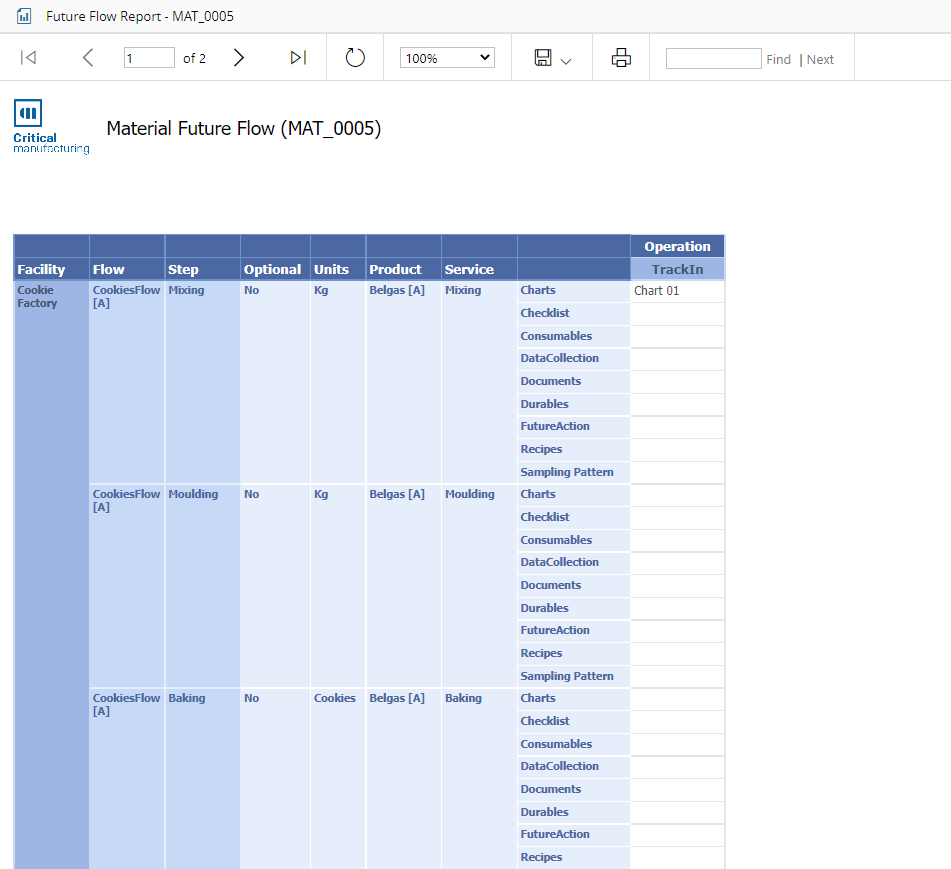Click the find text search box
This screenshot has height=869, width=951.
click(x=713, y=59)
